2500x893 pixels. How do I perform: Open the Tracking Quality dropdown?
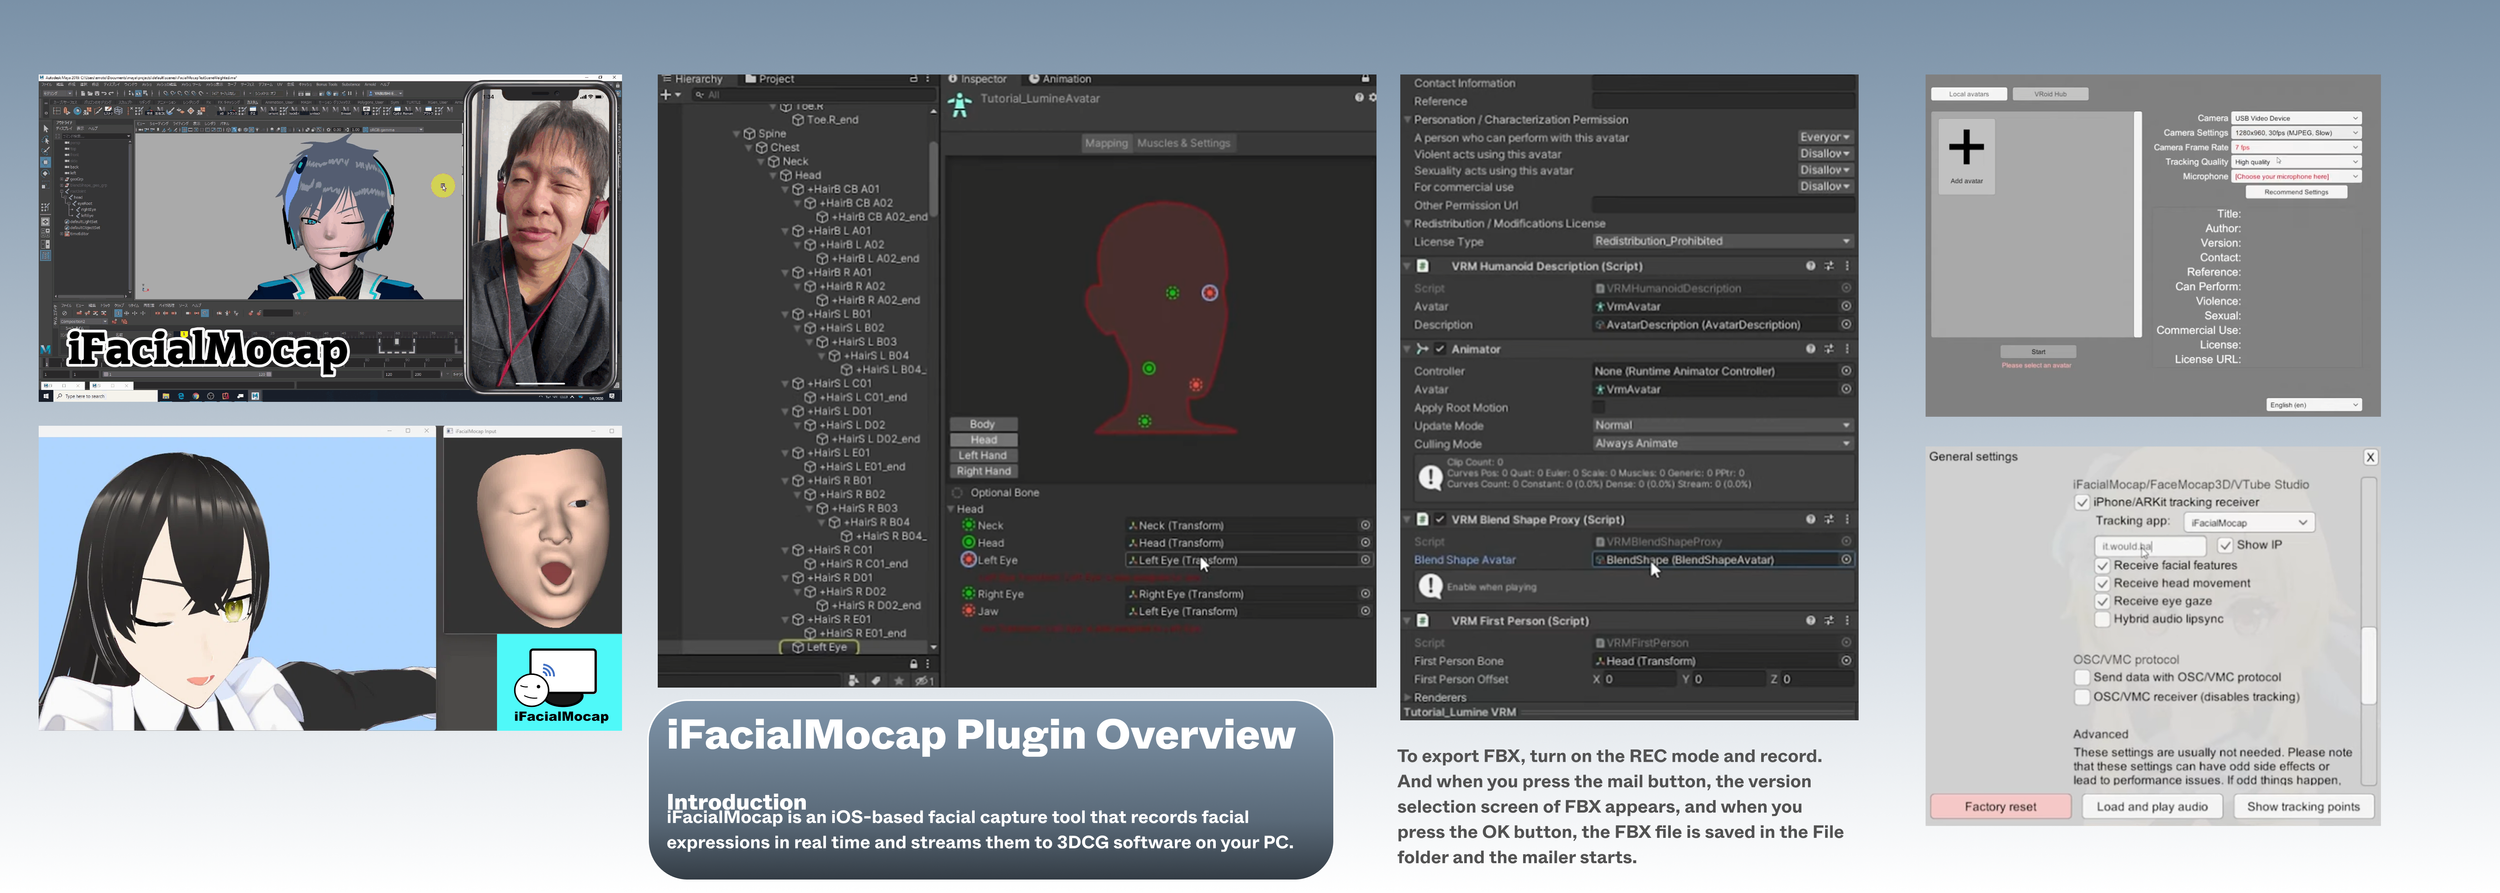coord(2297,161)
